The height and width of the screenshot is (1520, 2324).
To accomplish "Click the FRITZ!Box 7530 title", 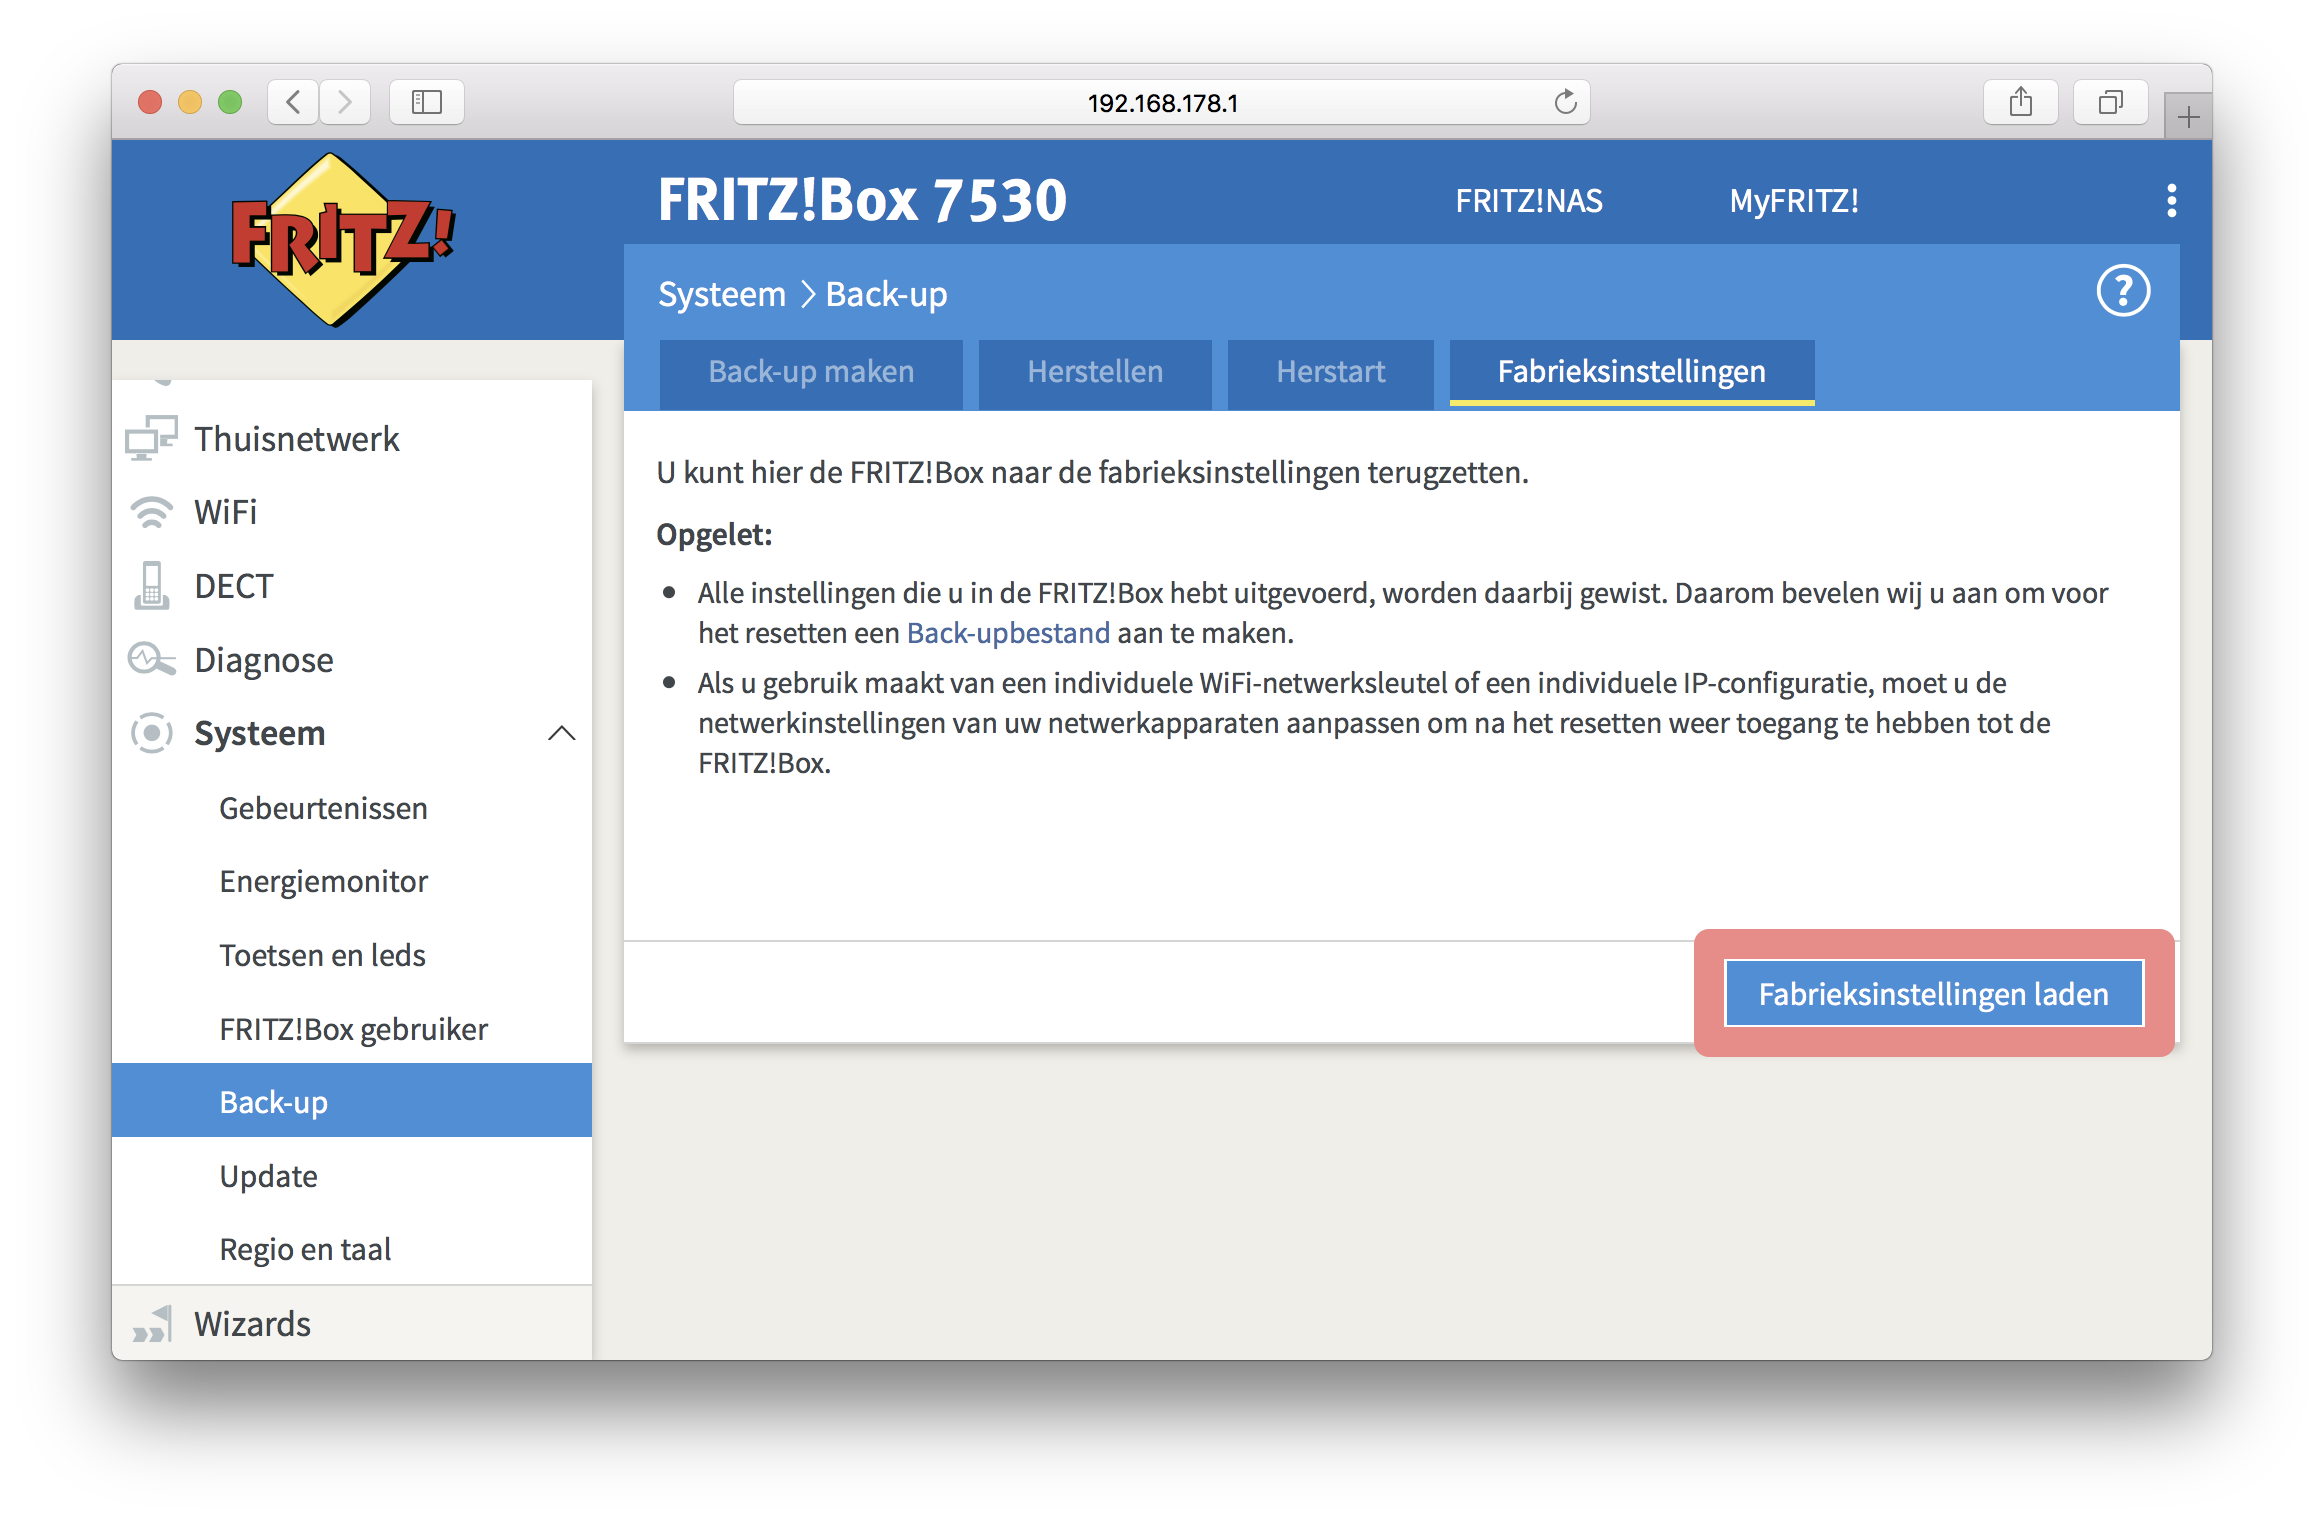I will pos(862,200).
